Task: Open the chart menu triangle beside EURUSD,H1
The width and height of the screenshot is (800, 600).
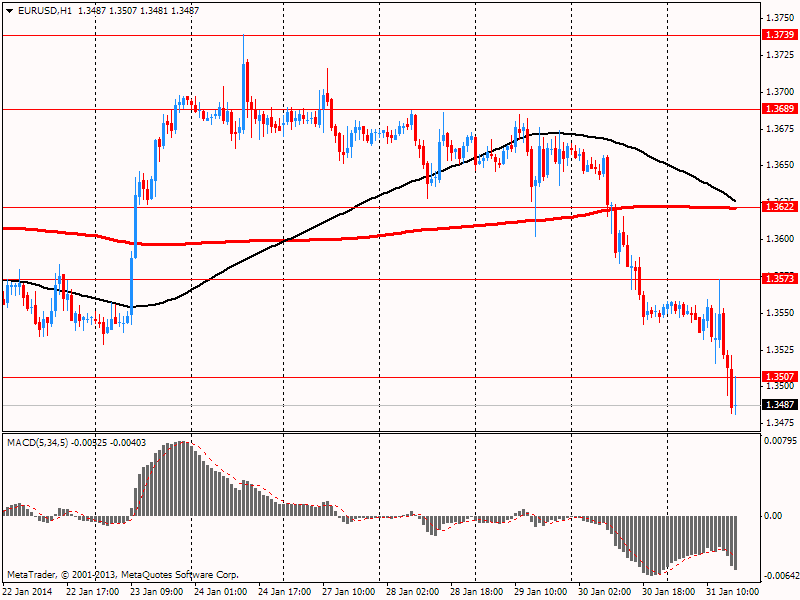Action: (x=10, y=11)
